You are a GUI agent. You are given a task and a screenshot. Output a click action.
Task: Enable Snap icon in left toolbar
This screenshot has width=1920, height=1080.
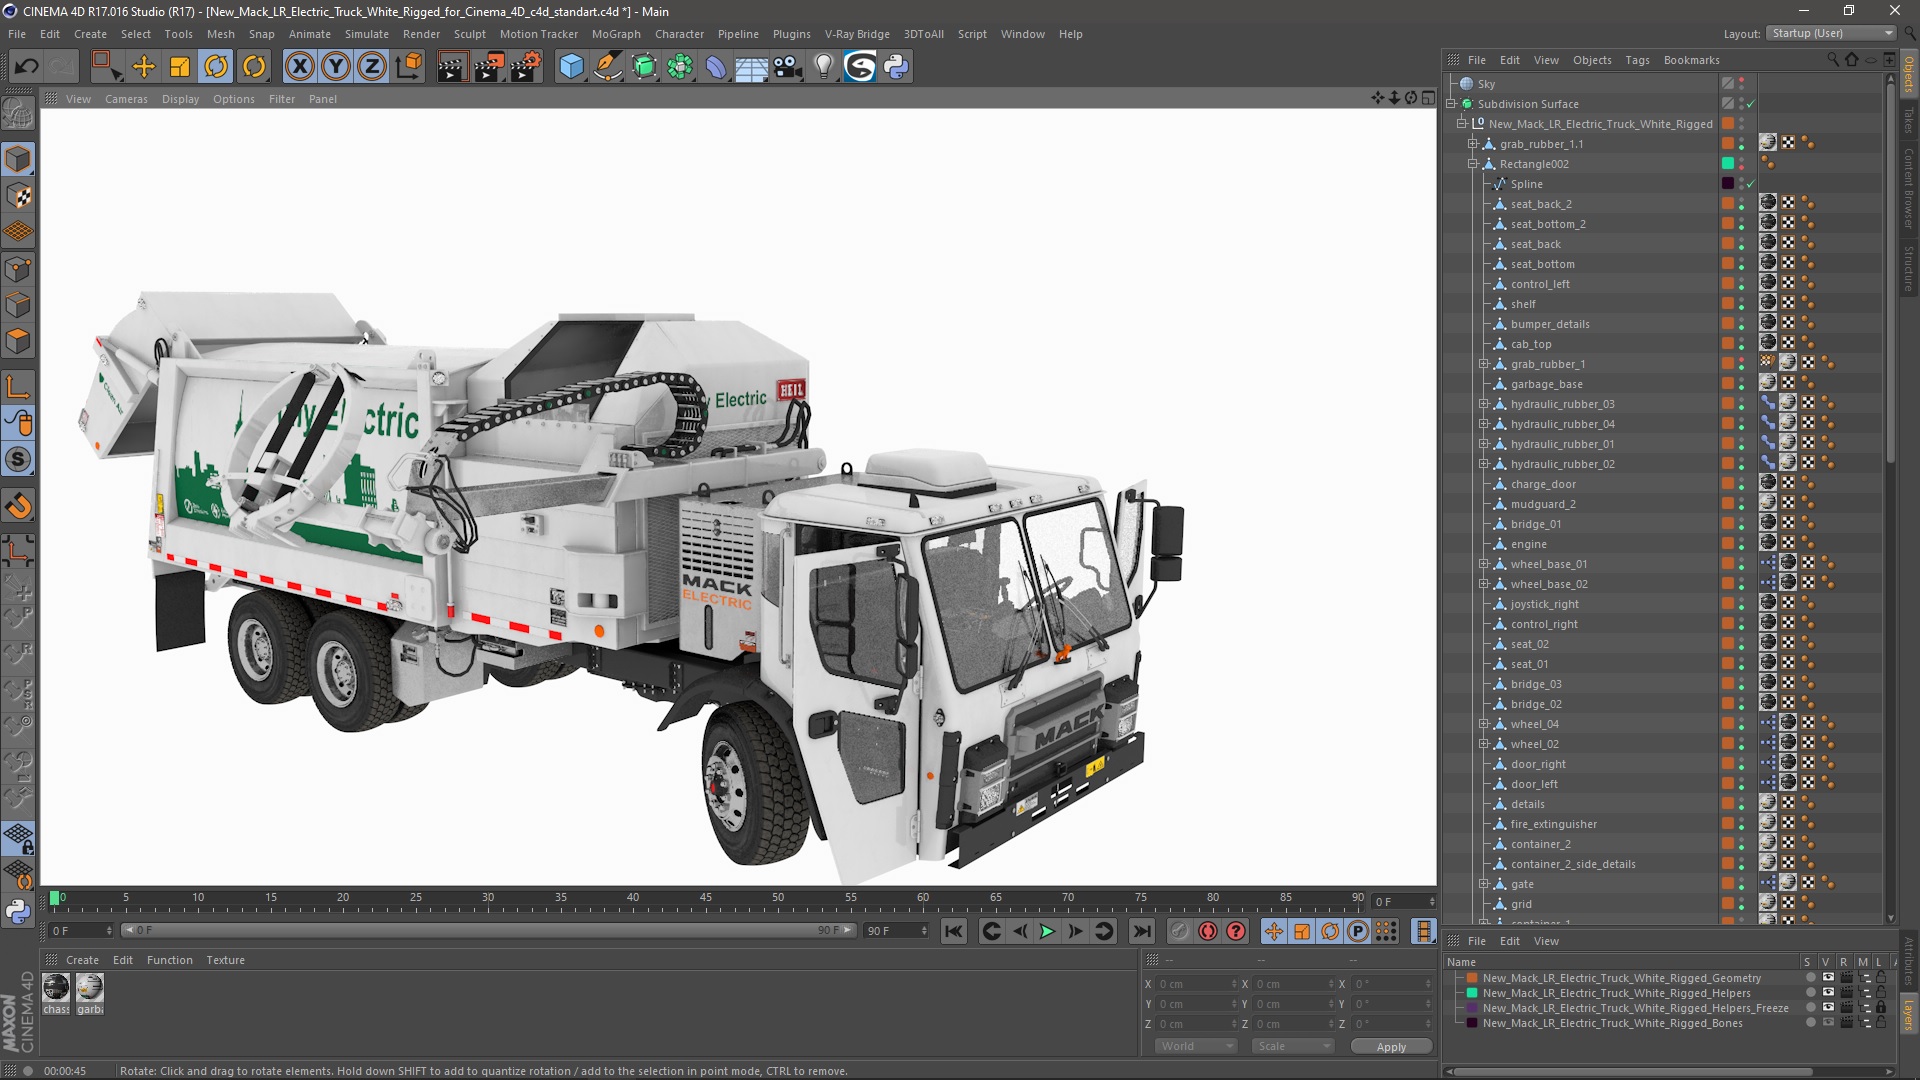18,506
